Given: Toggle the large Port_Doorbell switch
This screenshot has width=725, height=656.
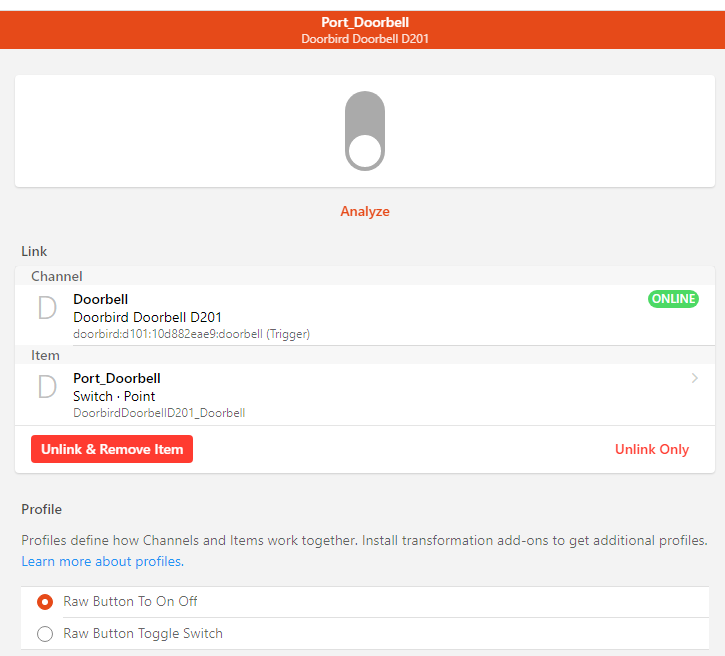Looking at the screenshot, I should (365, 131).
